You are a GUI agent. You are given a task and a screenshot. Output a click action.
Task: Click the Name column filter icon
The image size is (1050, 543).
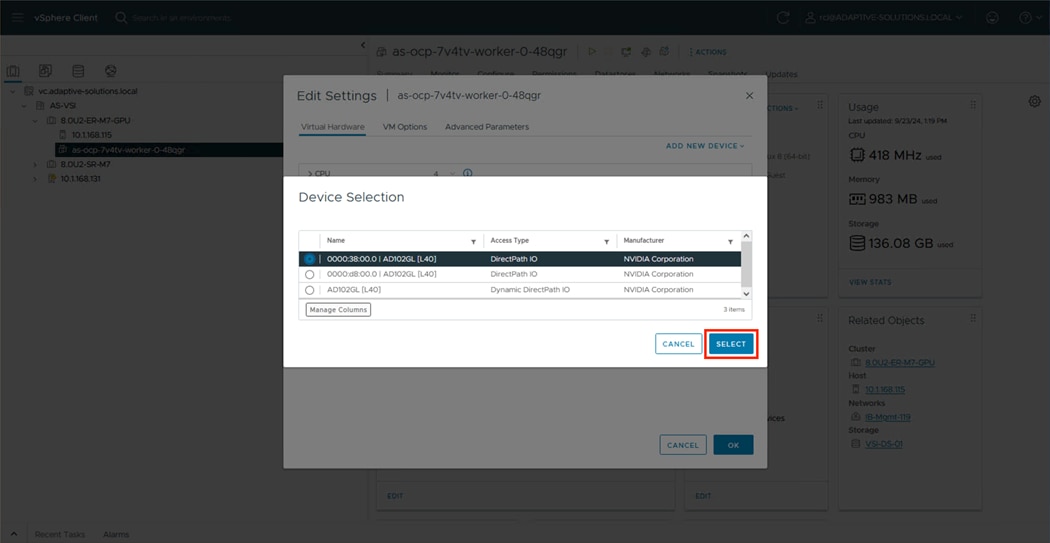473,242
